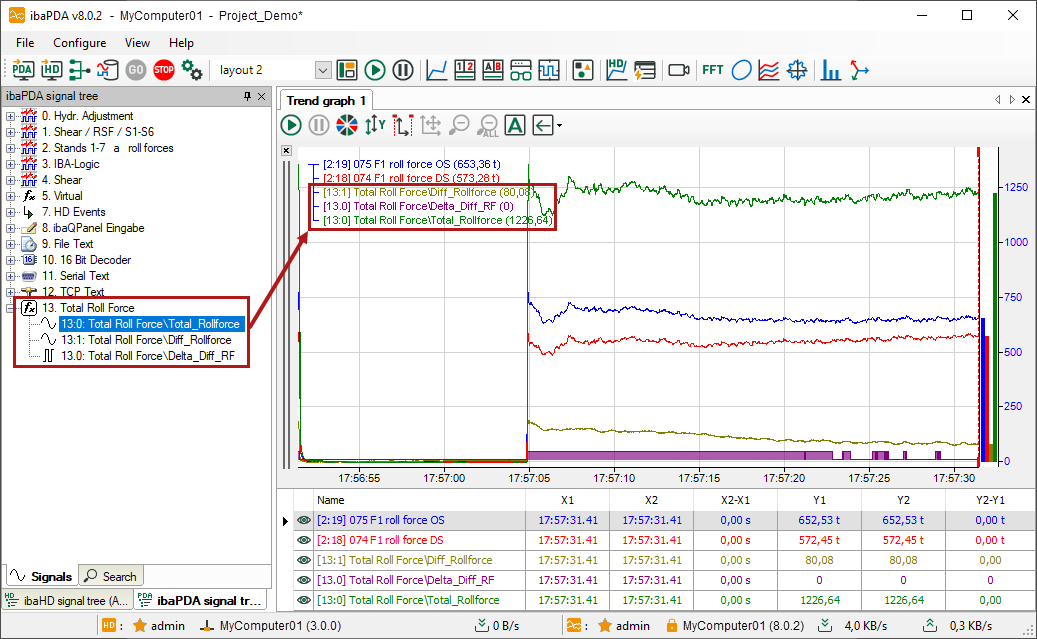This screenshot has width=1037, height=639.
Task: Close the ibaPDA signal tree panel
Action: coord(262,96)
